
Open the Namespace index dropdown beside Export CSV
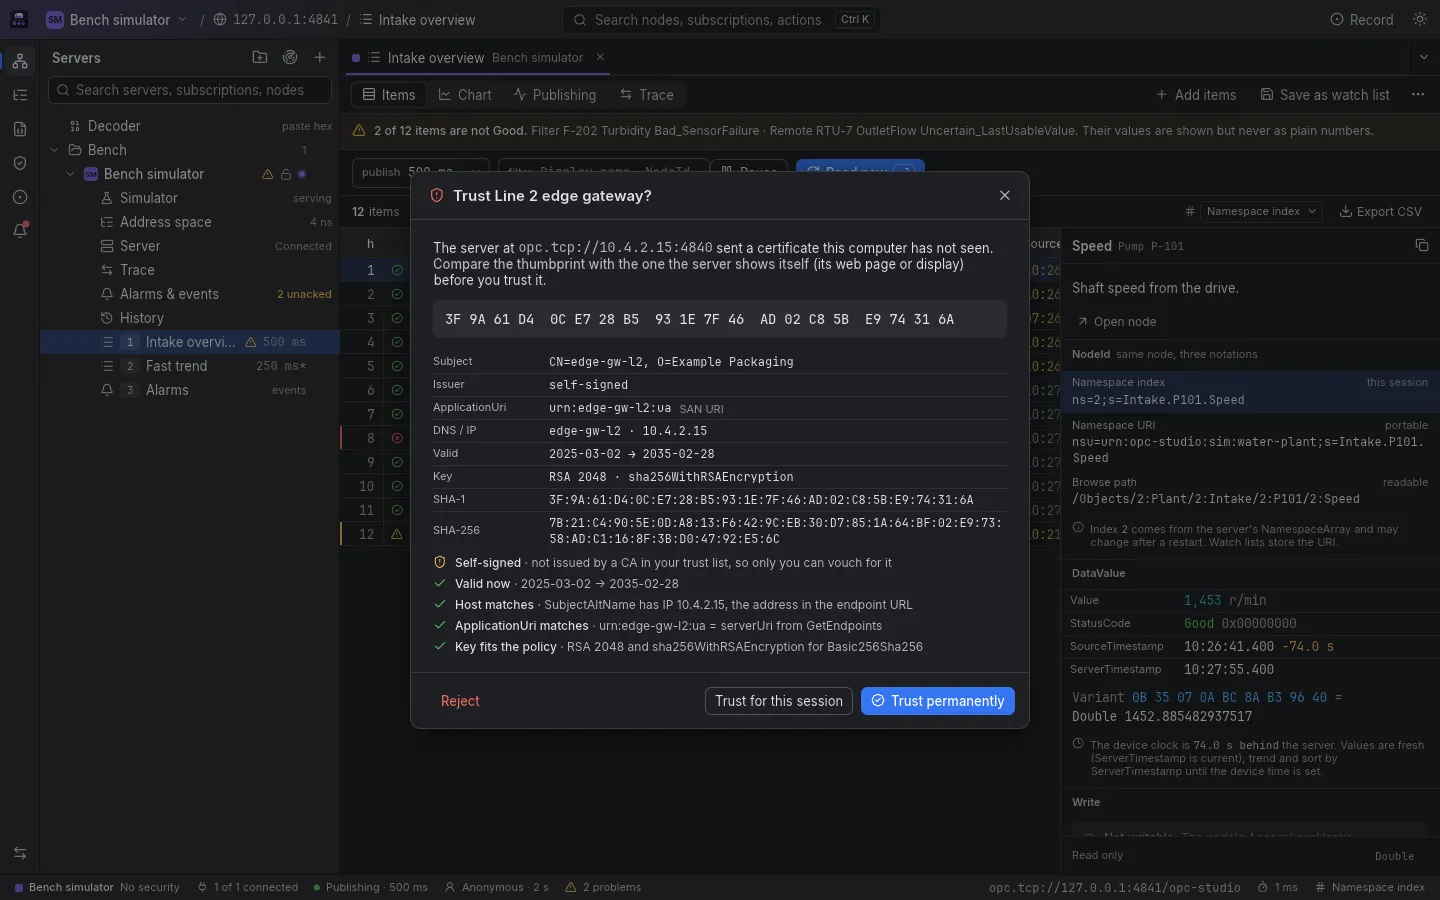click(x=1262, y=211)
